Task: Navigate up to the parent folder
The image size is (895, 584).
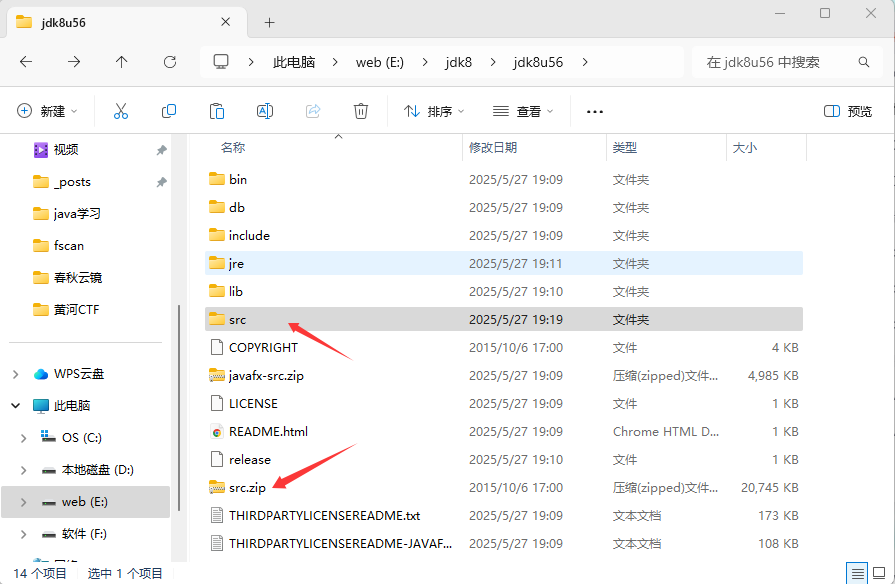Action: (x=120, y=62)
